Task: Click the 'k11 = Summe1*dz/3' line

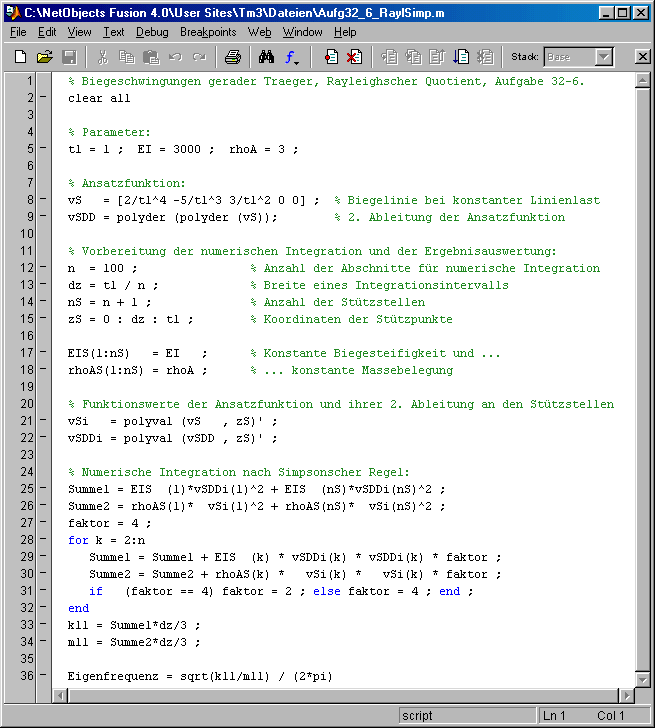Action: (134, 625)
